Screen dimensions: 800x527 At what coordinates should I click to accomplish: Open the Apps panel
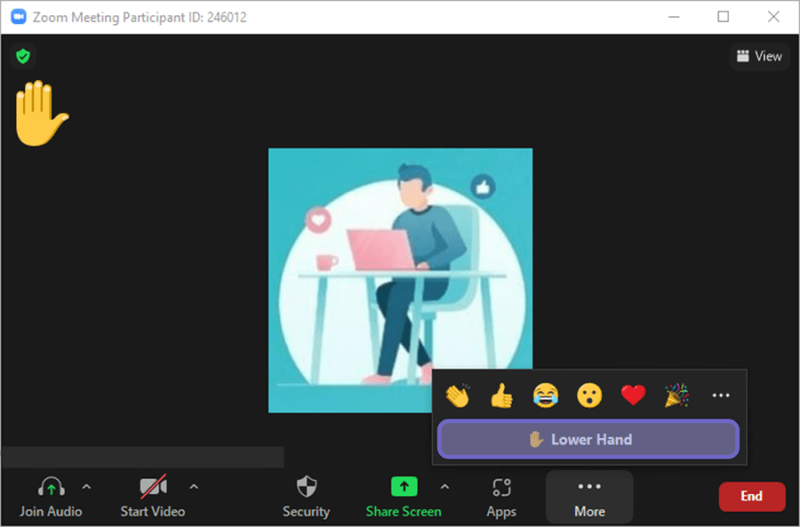502,496
